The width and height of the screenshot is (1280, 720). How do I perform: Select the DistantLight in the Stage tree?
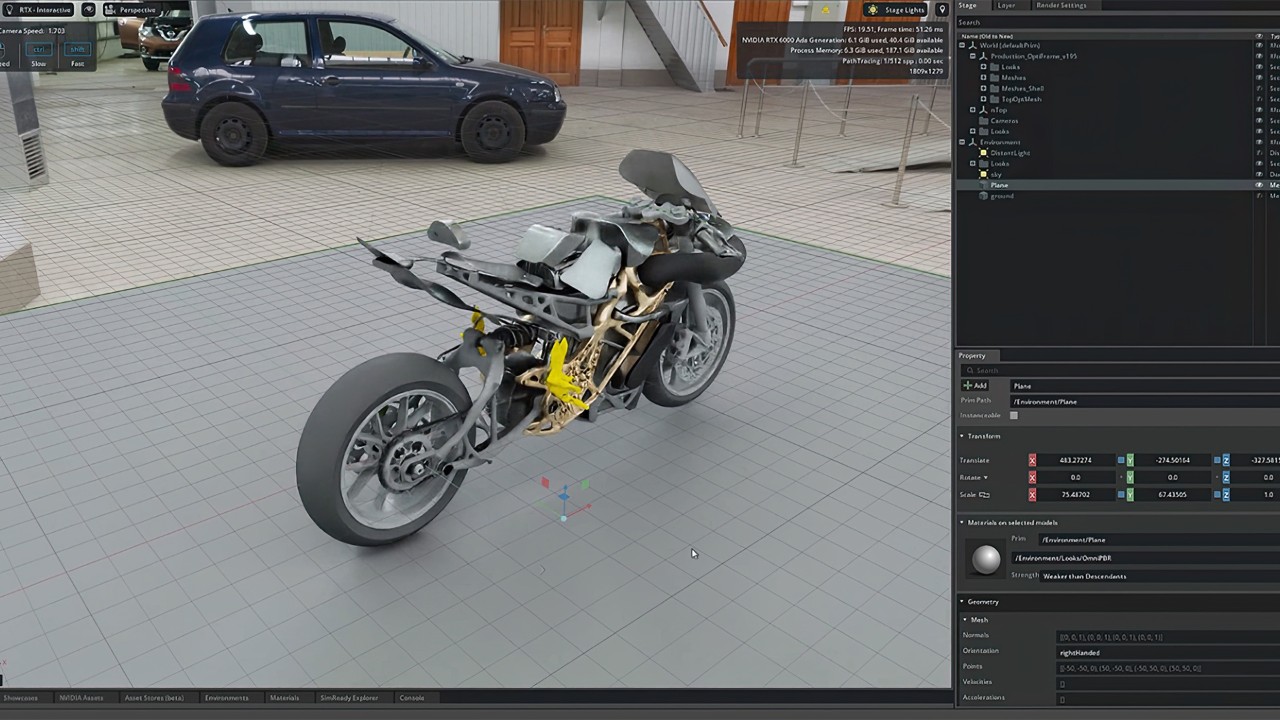1010,153
